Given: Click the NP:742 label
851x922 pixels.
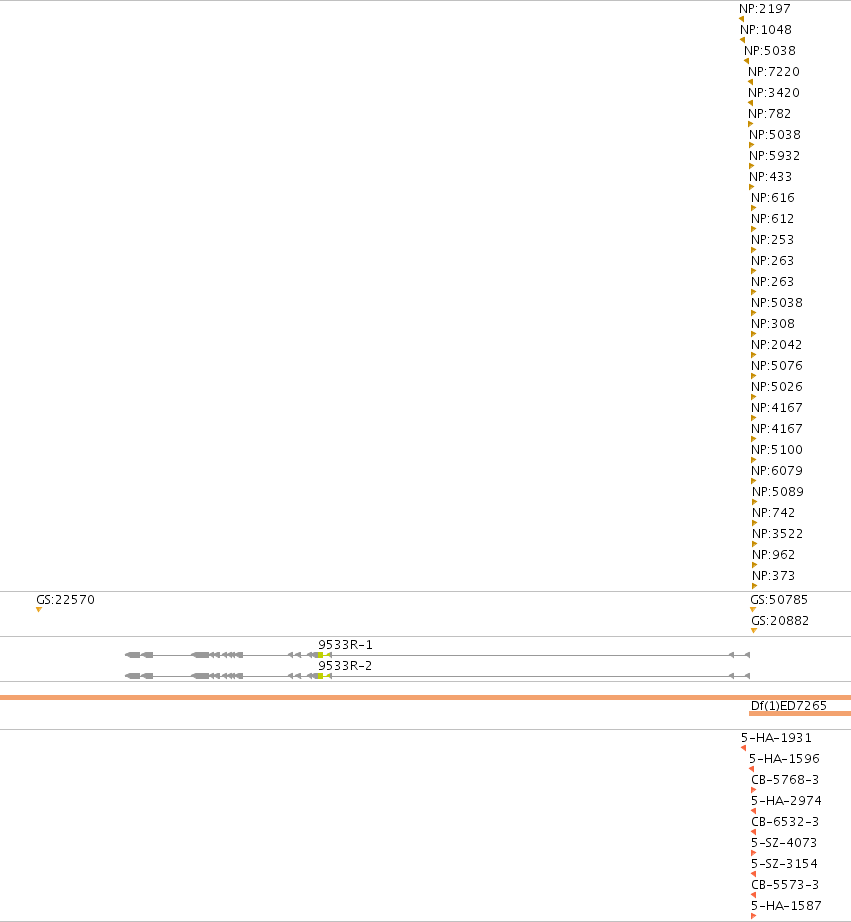Looking at the screenshot, I should pos(774,513).
